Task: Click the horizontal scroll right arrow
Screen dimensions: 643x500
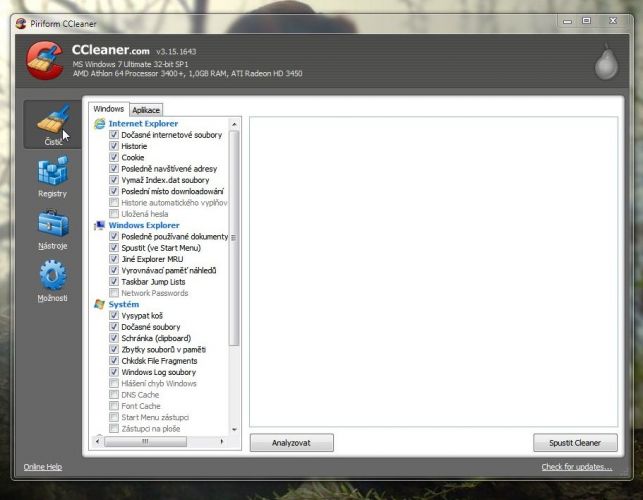Action: tap(222, 441)
